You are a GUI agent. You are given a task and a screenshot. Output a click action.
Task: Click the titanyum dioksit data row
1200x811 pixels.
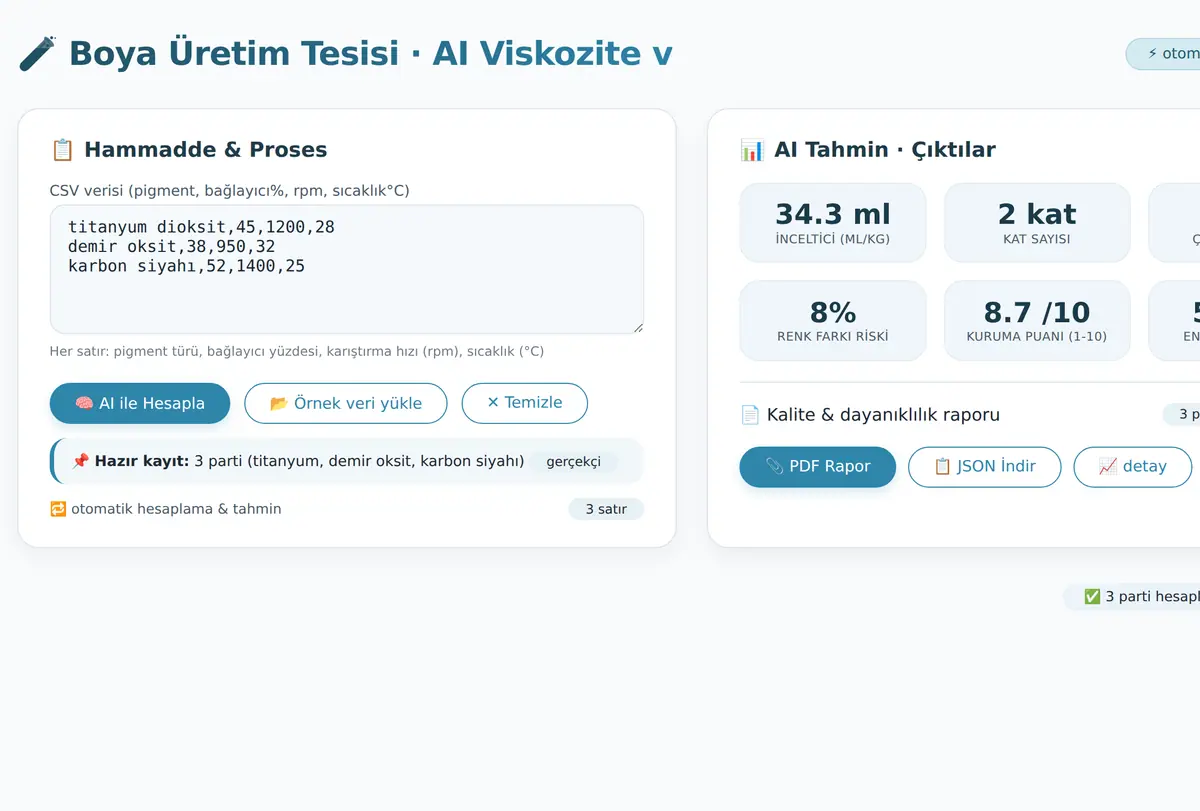pos(201,227)
